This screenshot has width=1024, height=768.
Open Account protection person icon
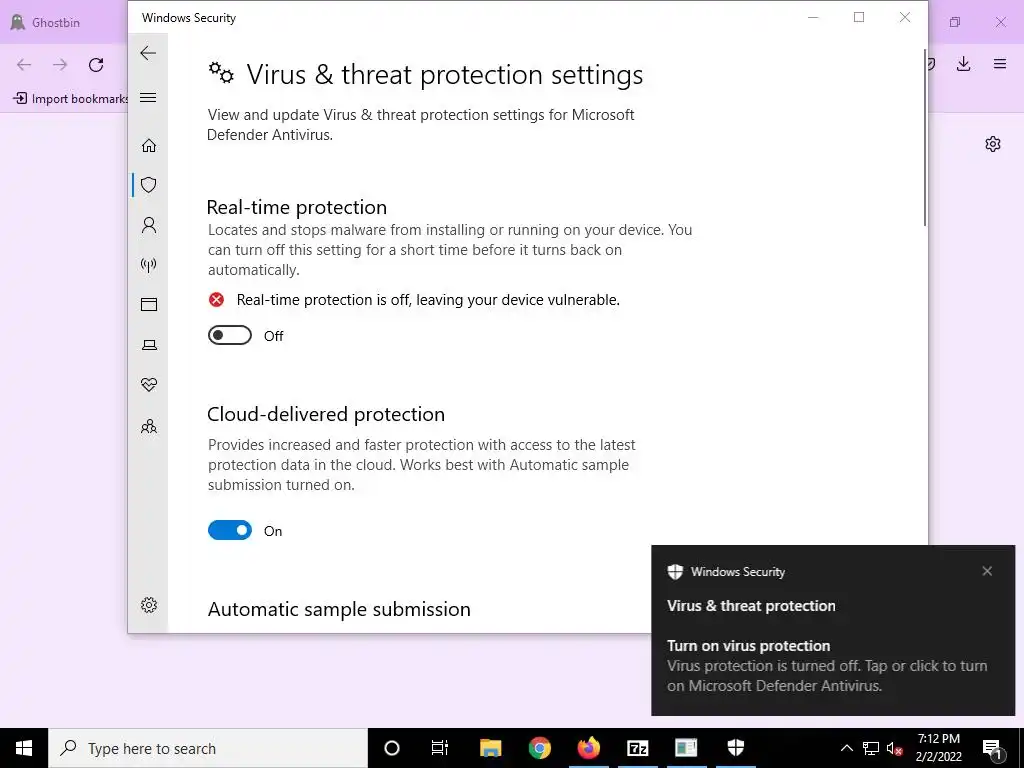pyautogui.click(x=149, y=225)
